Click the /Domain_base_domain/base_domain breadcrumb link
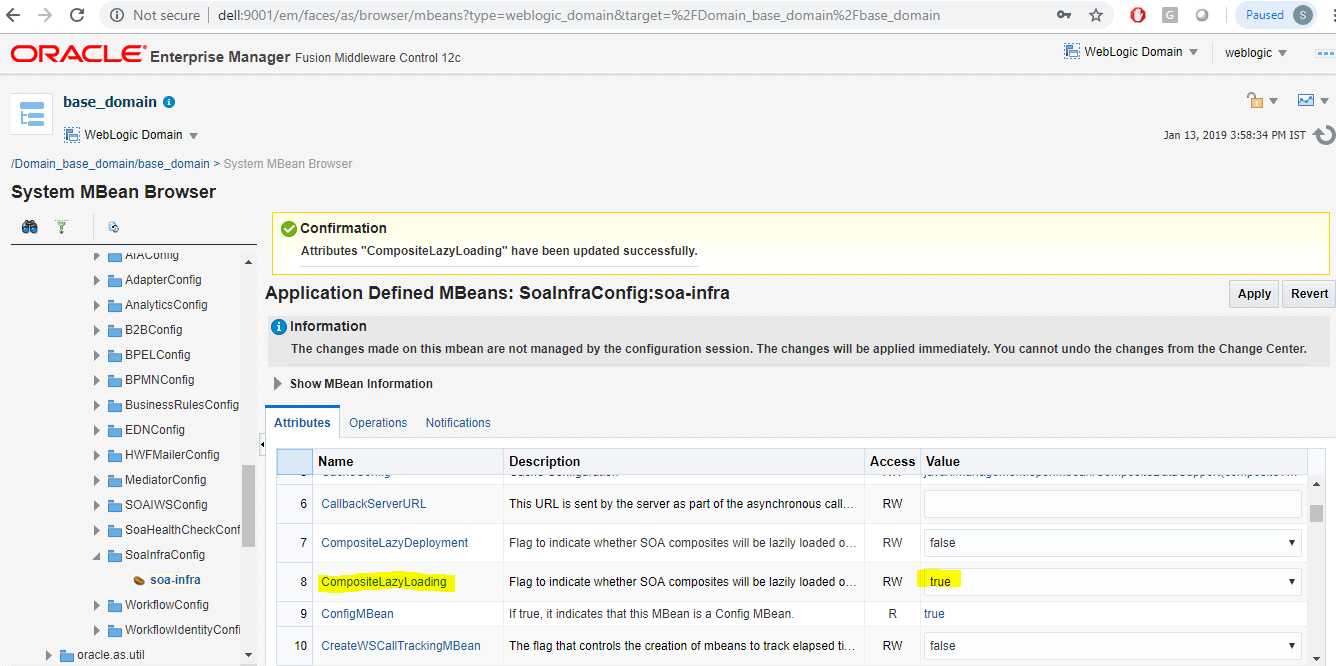Image resolution: width=1336 pixels, height=666 pixels. [110, 164]
